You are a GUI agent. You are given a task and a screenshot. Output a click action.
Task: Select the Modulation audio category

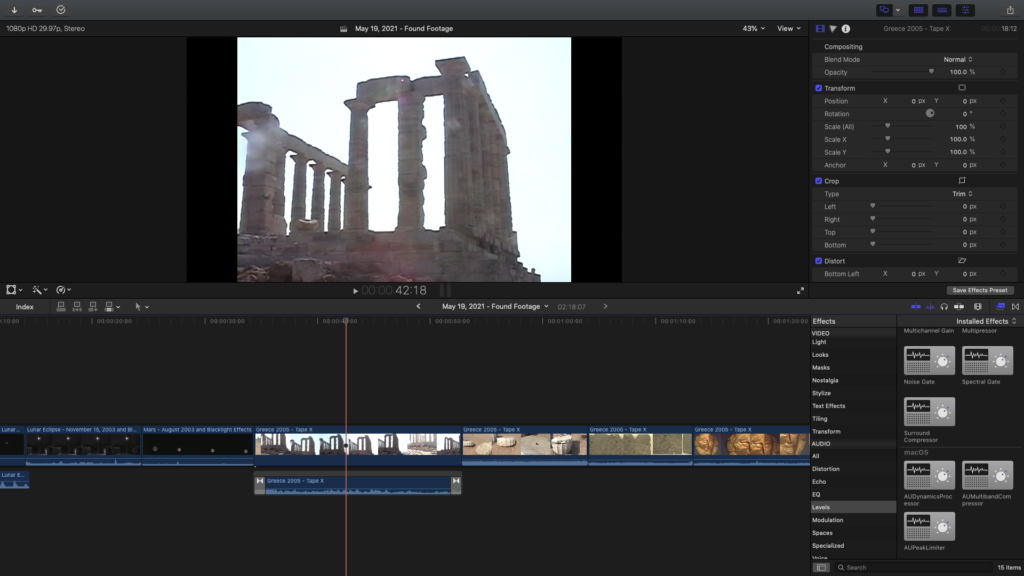coord(827,520)
